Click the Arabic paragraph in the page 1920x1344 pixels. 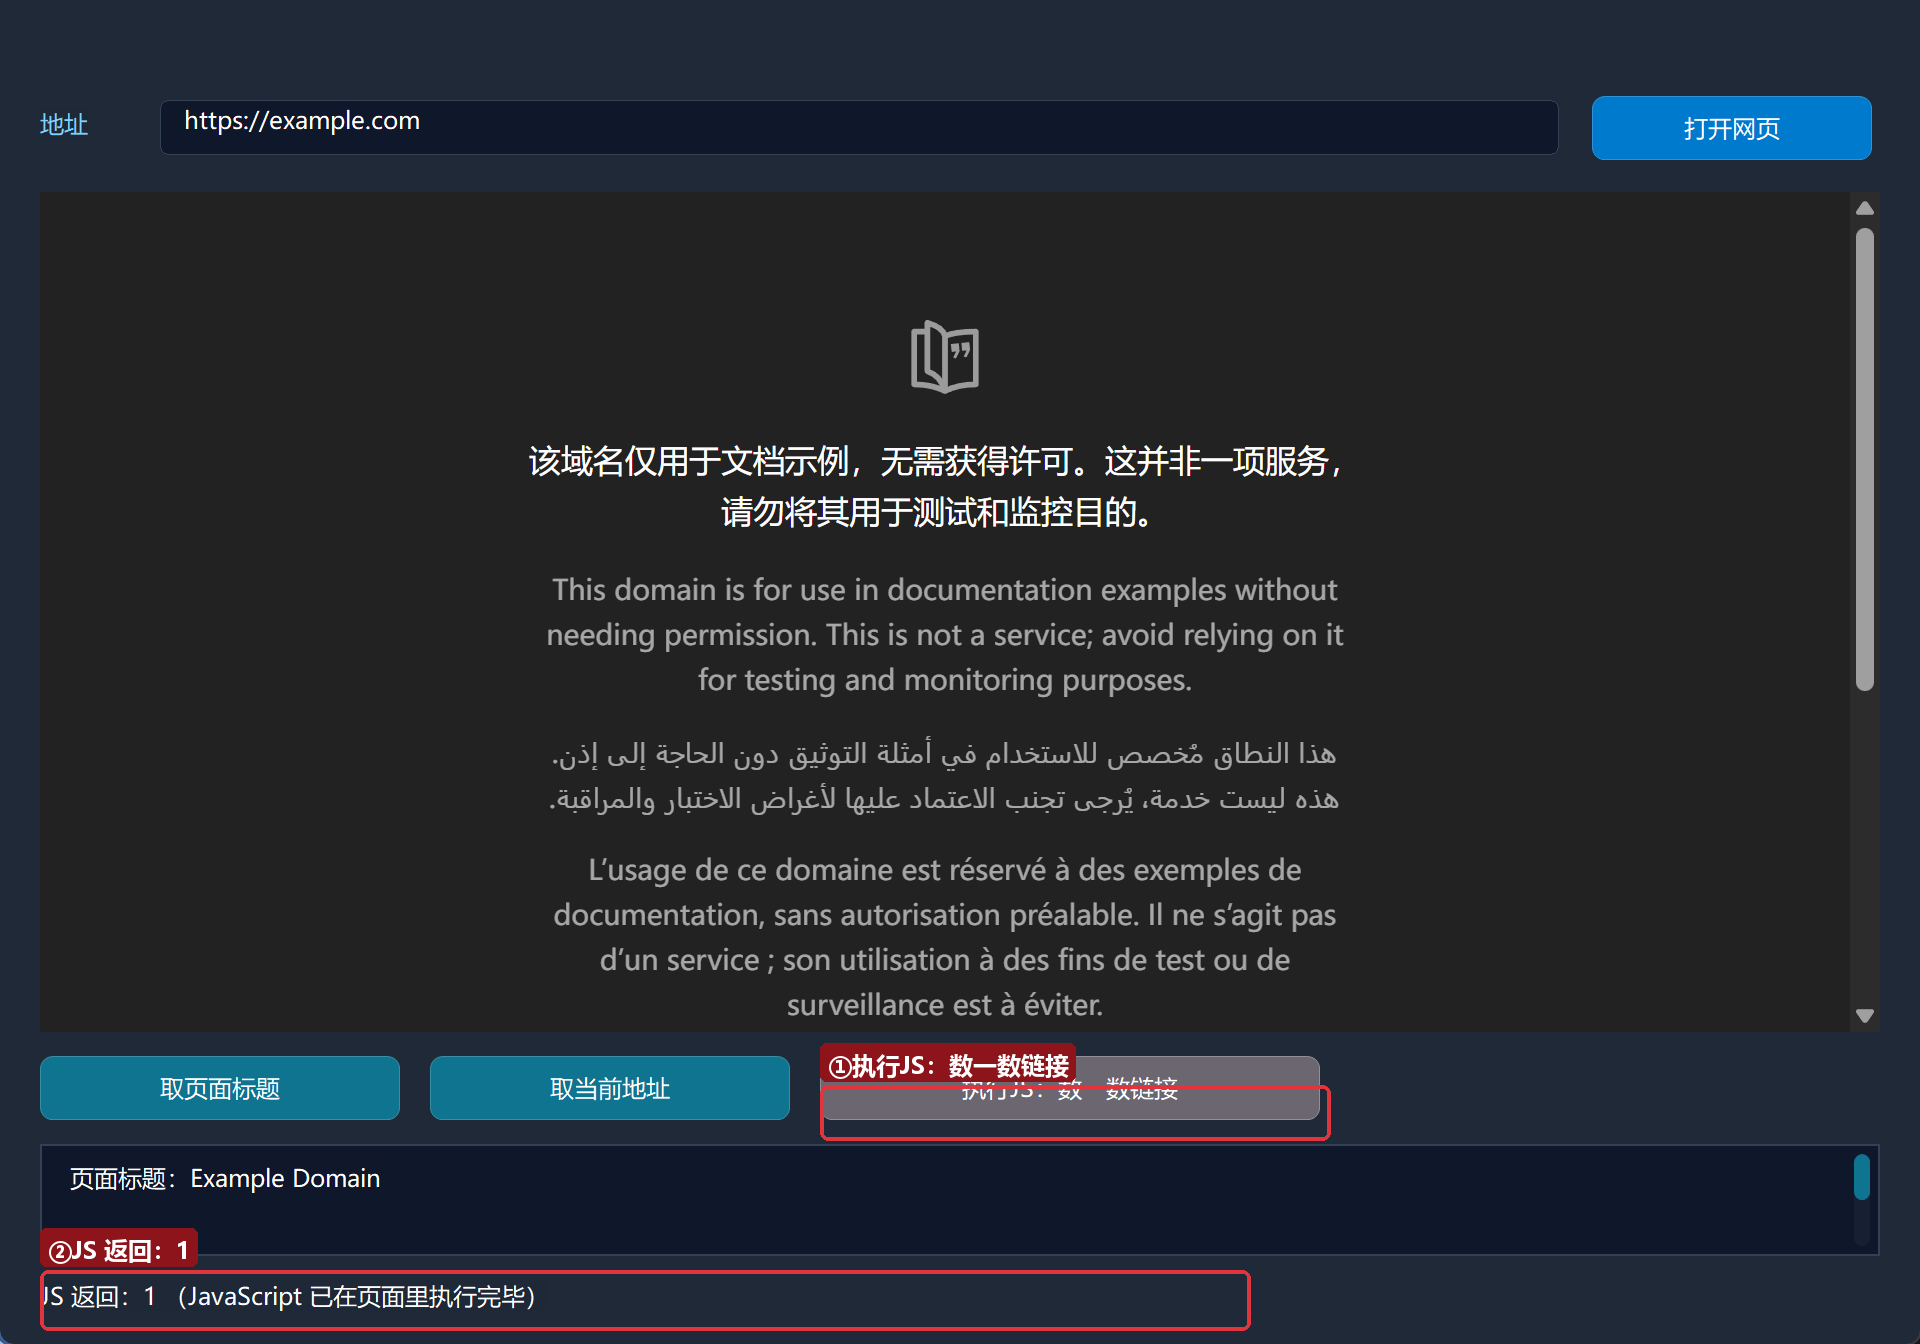click(x=945, y=775)
